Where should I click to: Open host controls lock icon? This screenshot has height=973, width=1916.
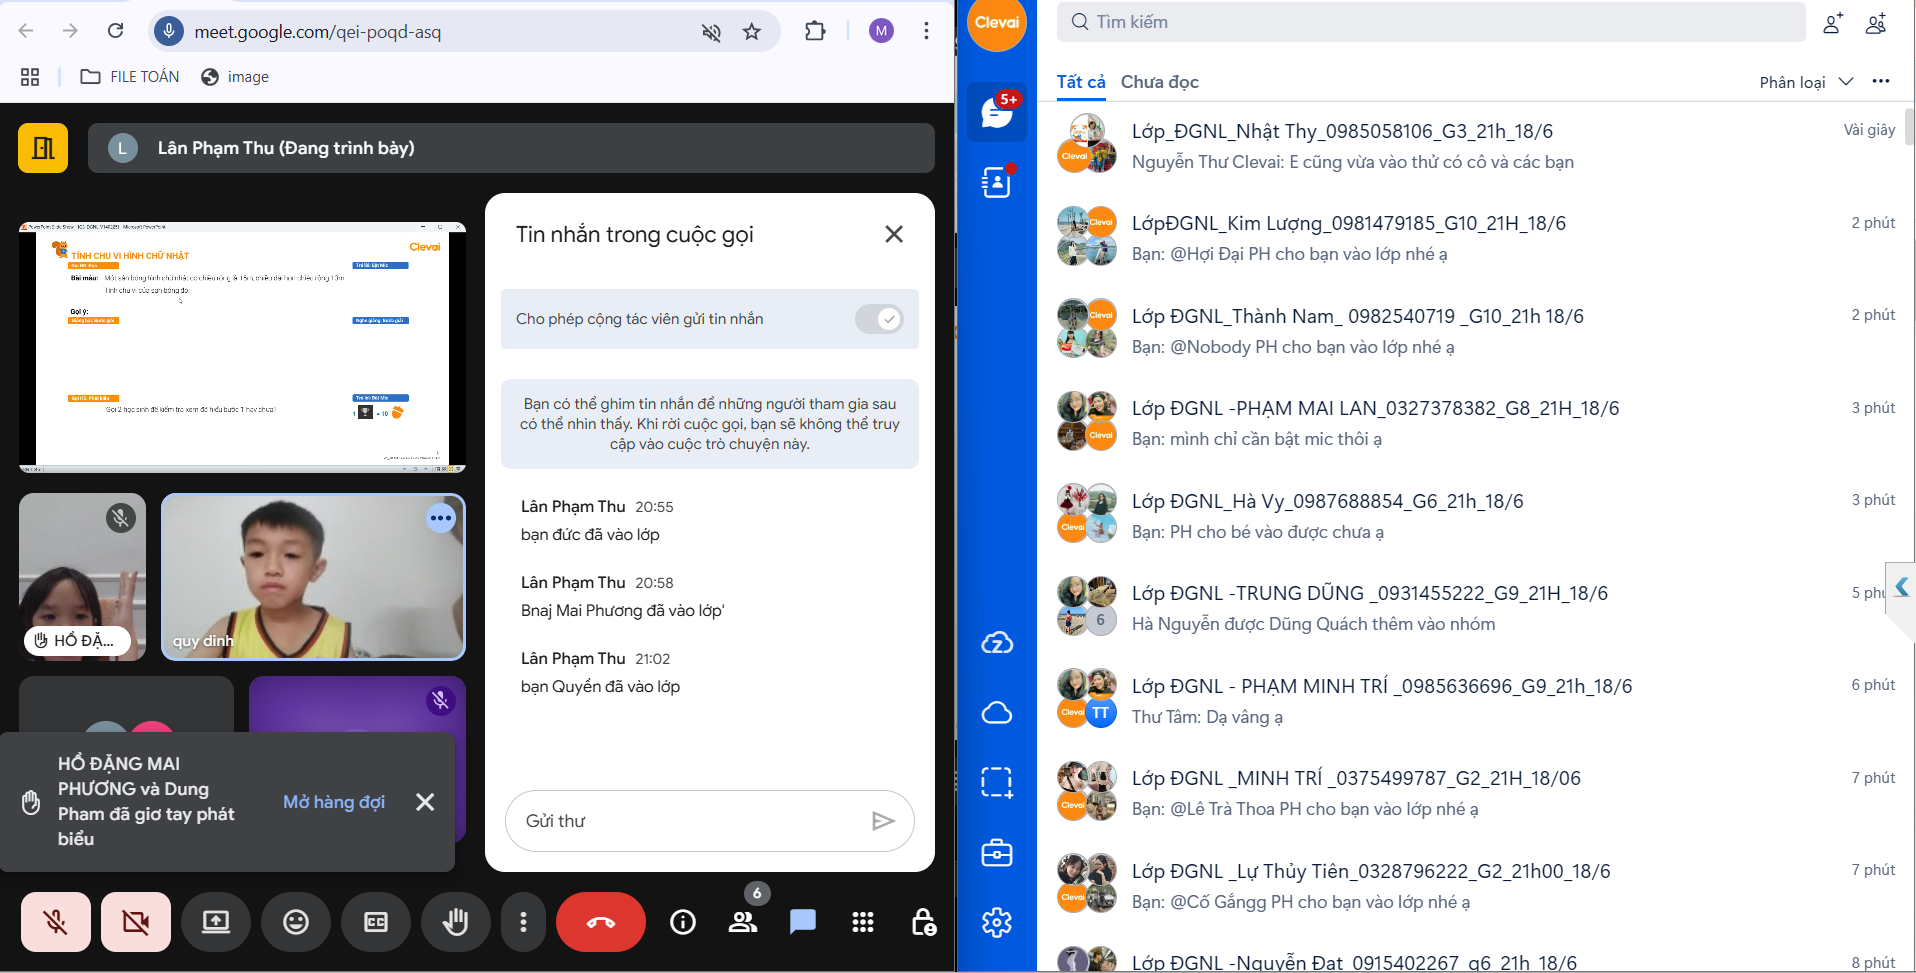[923, 922]
